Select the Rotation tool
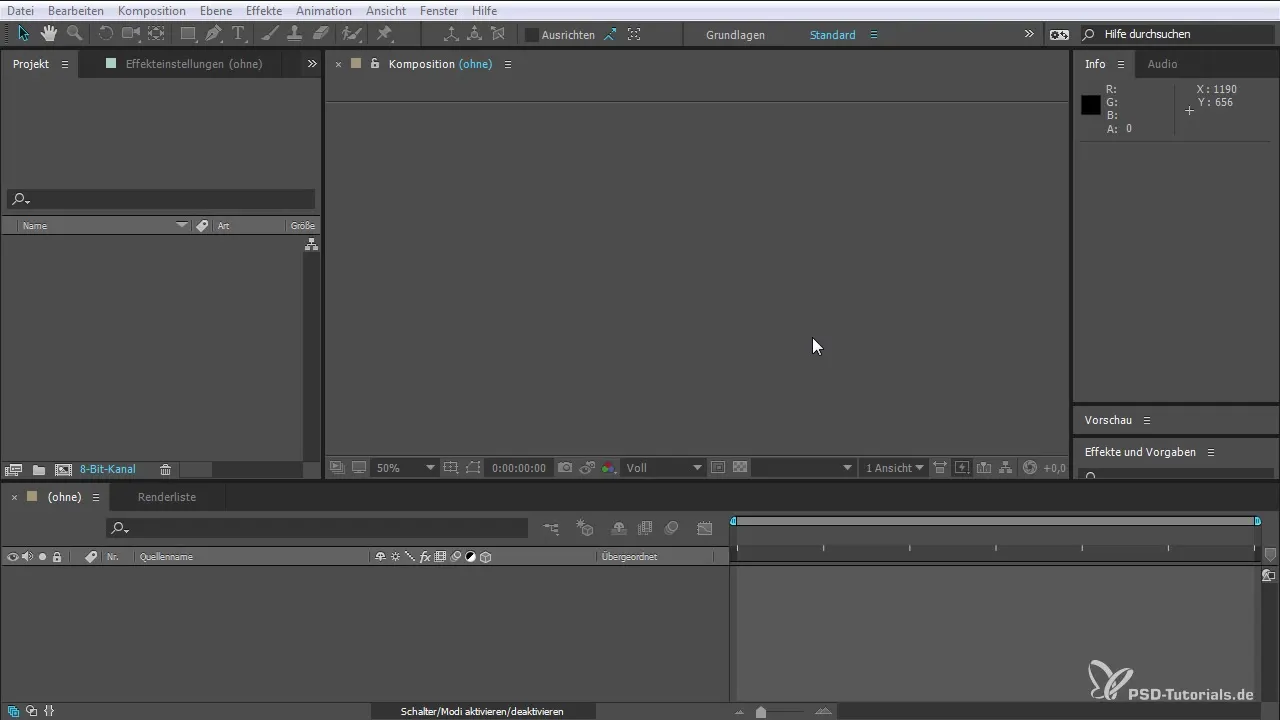Screen dimensions: 1280x720 (106, 34)
